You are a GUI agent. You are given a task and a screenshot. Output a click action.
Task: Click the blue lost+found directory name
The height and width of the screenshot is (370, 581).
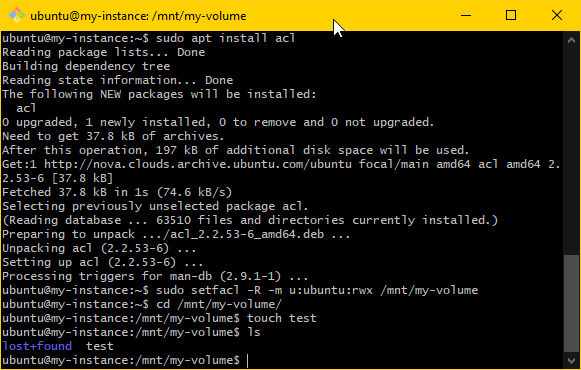click(37, 346)
